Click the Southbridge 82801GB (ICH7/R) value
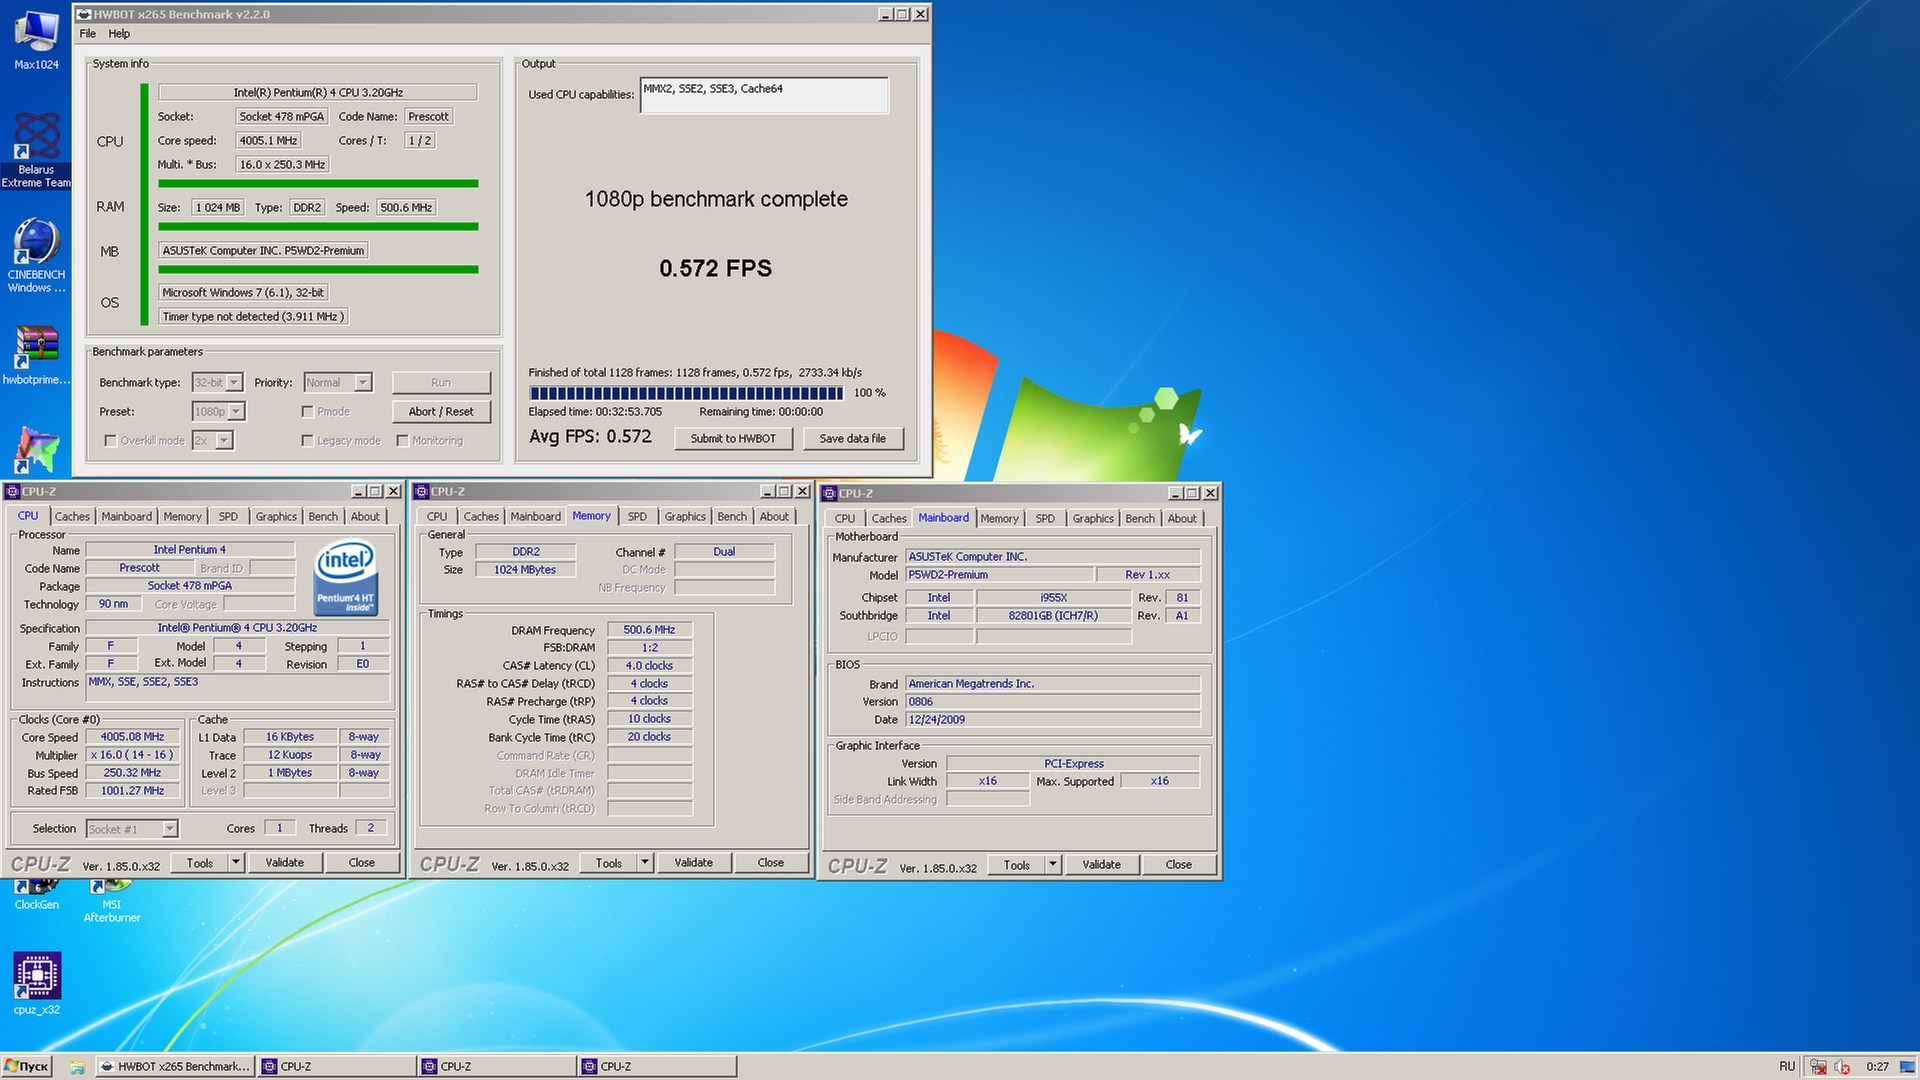 tap(1054, 616)
